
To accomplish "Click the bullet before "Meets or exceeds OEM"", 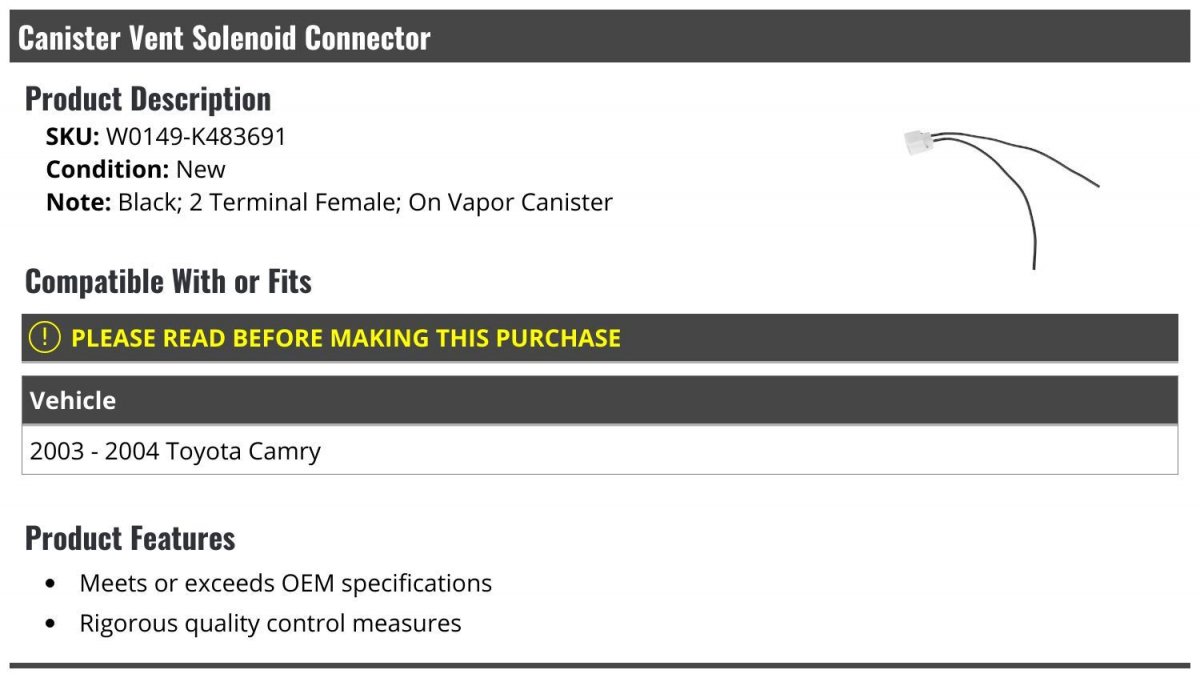I will pyautogui.click(x=51, y=583).
